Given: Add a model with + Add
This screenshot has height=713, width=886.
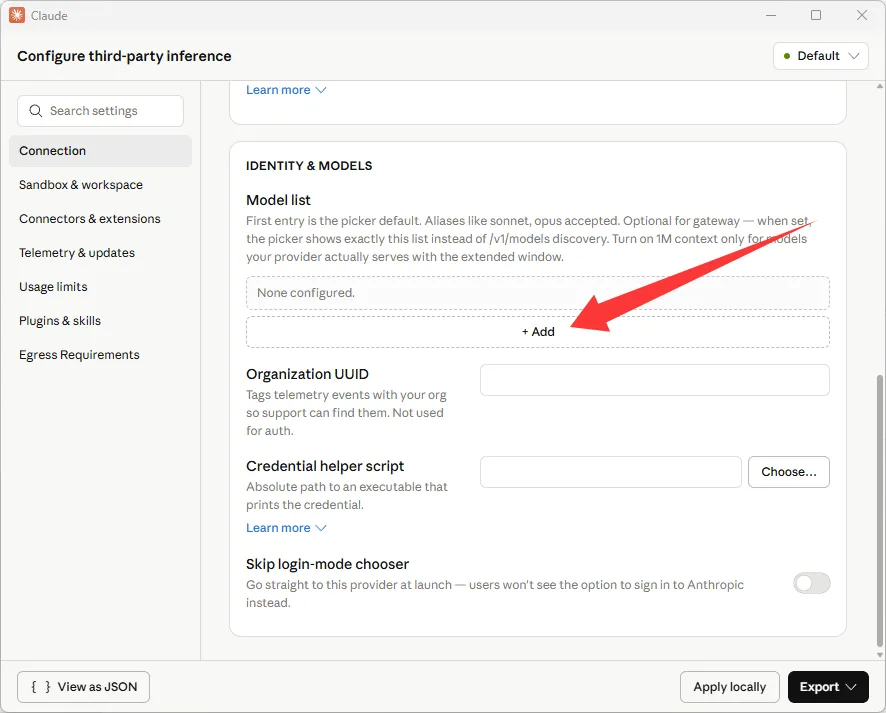Looking at the screenshot, I should click(x=538, y=332).
